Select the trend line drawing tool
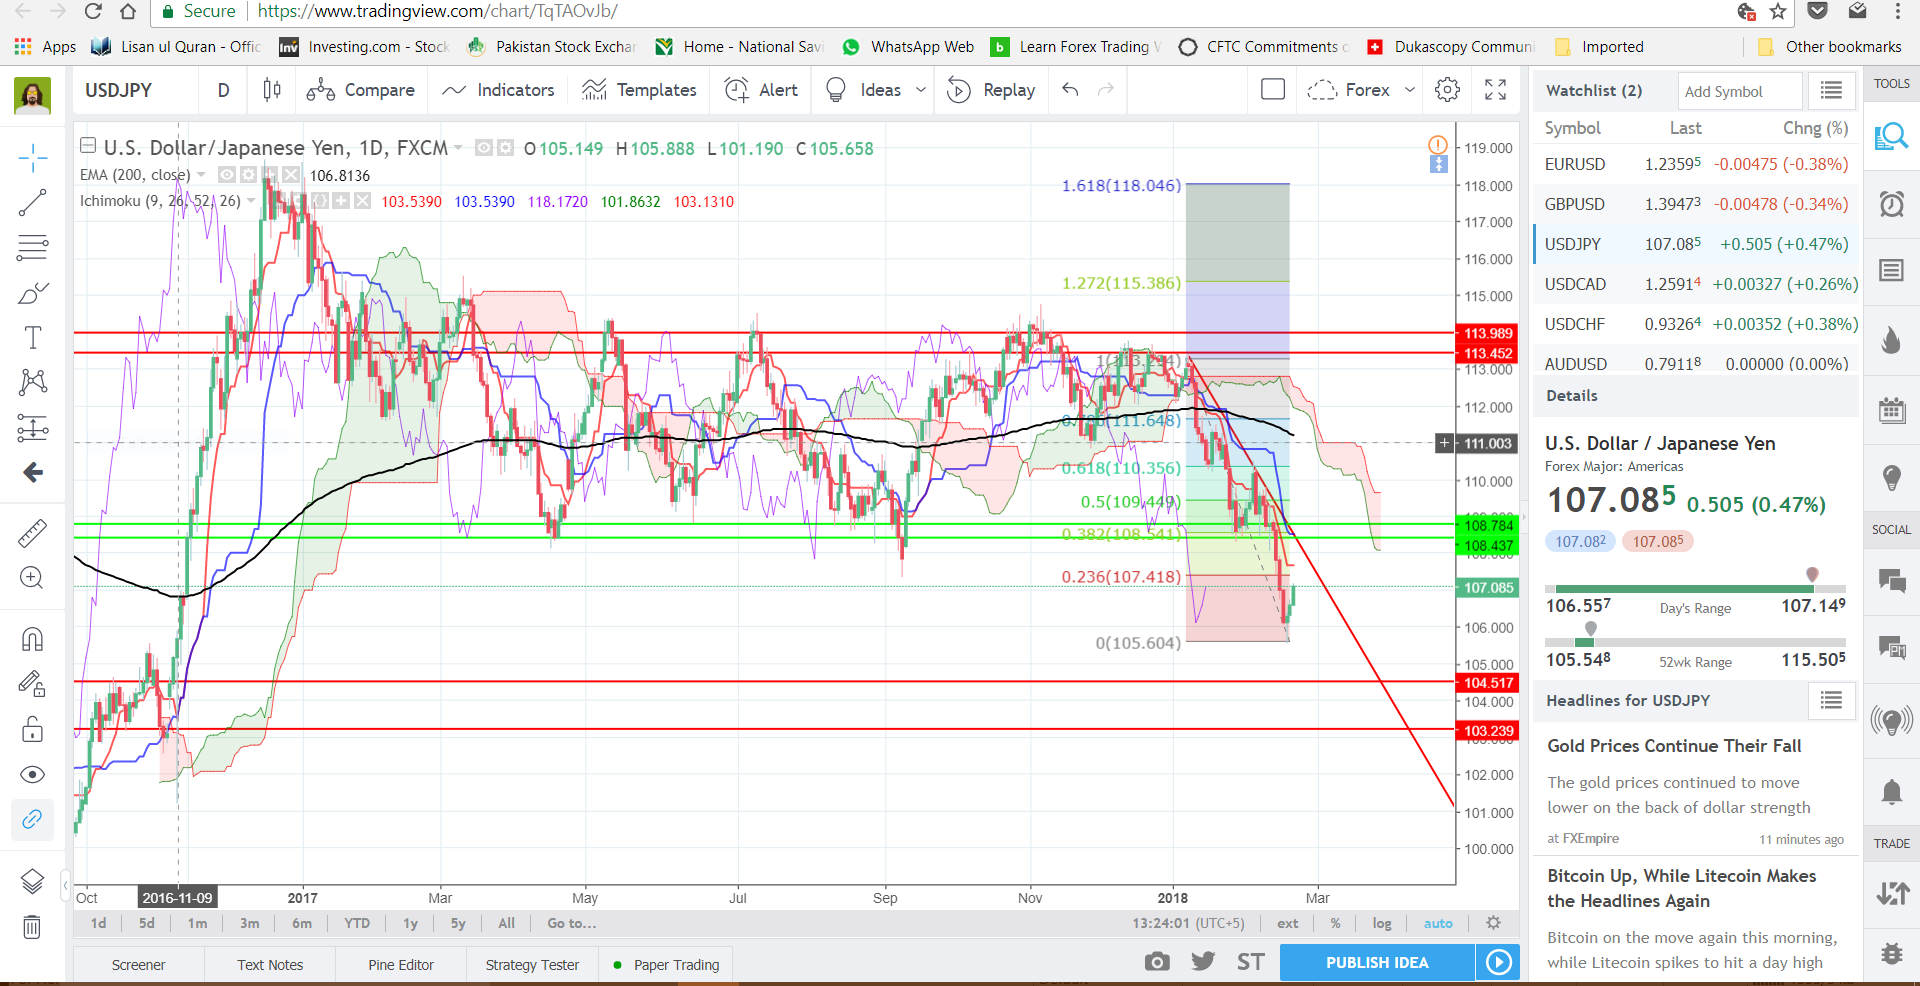The width and height of the screenshot is (1920, 986). tap(32, 203)
